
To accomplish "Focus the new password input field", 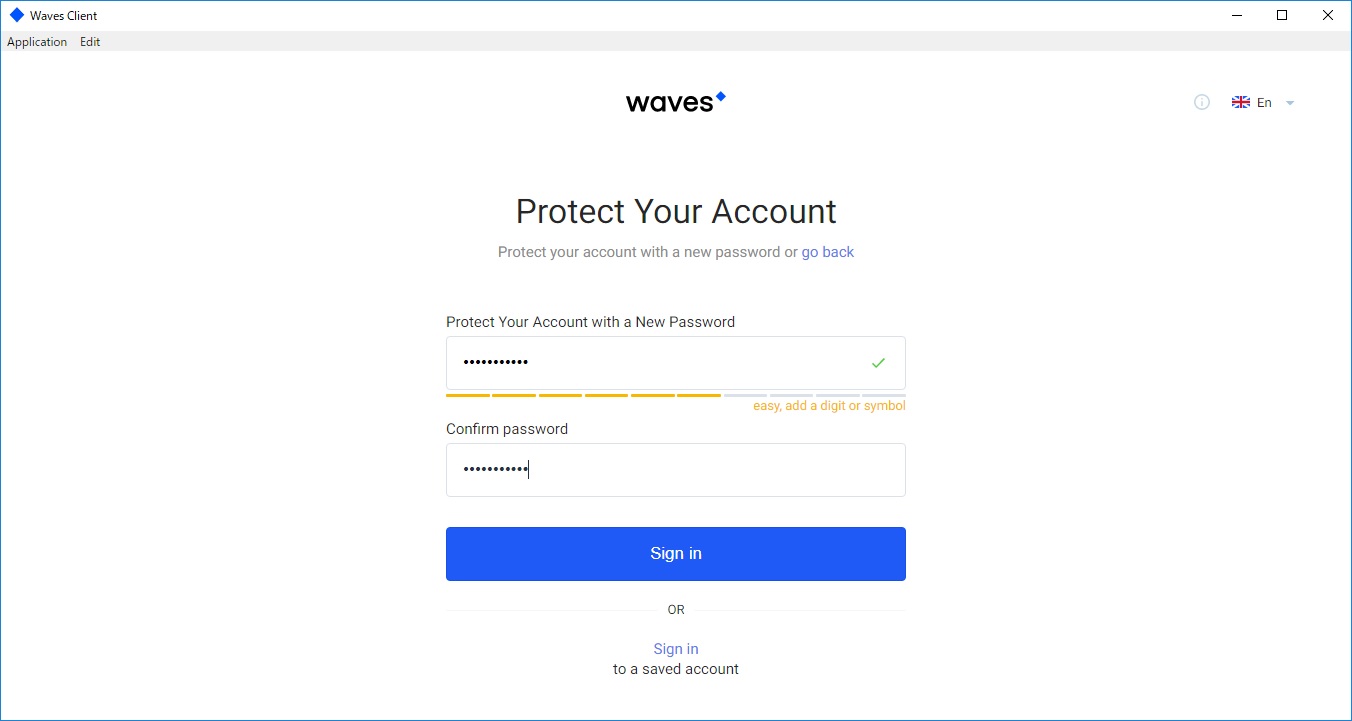I will click(x=650, y=363).
